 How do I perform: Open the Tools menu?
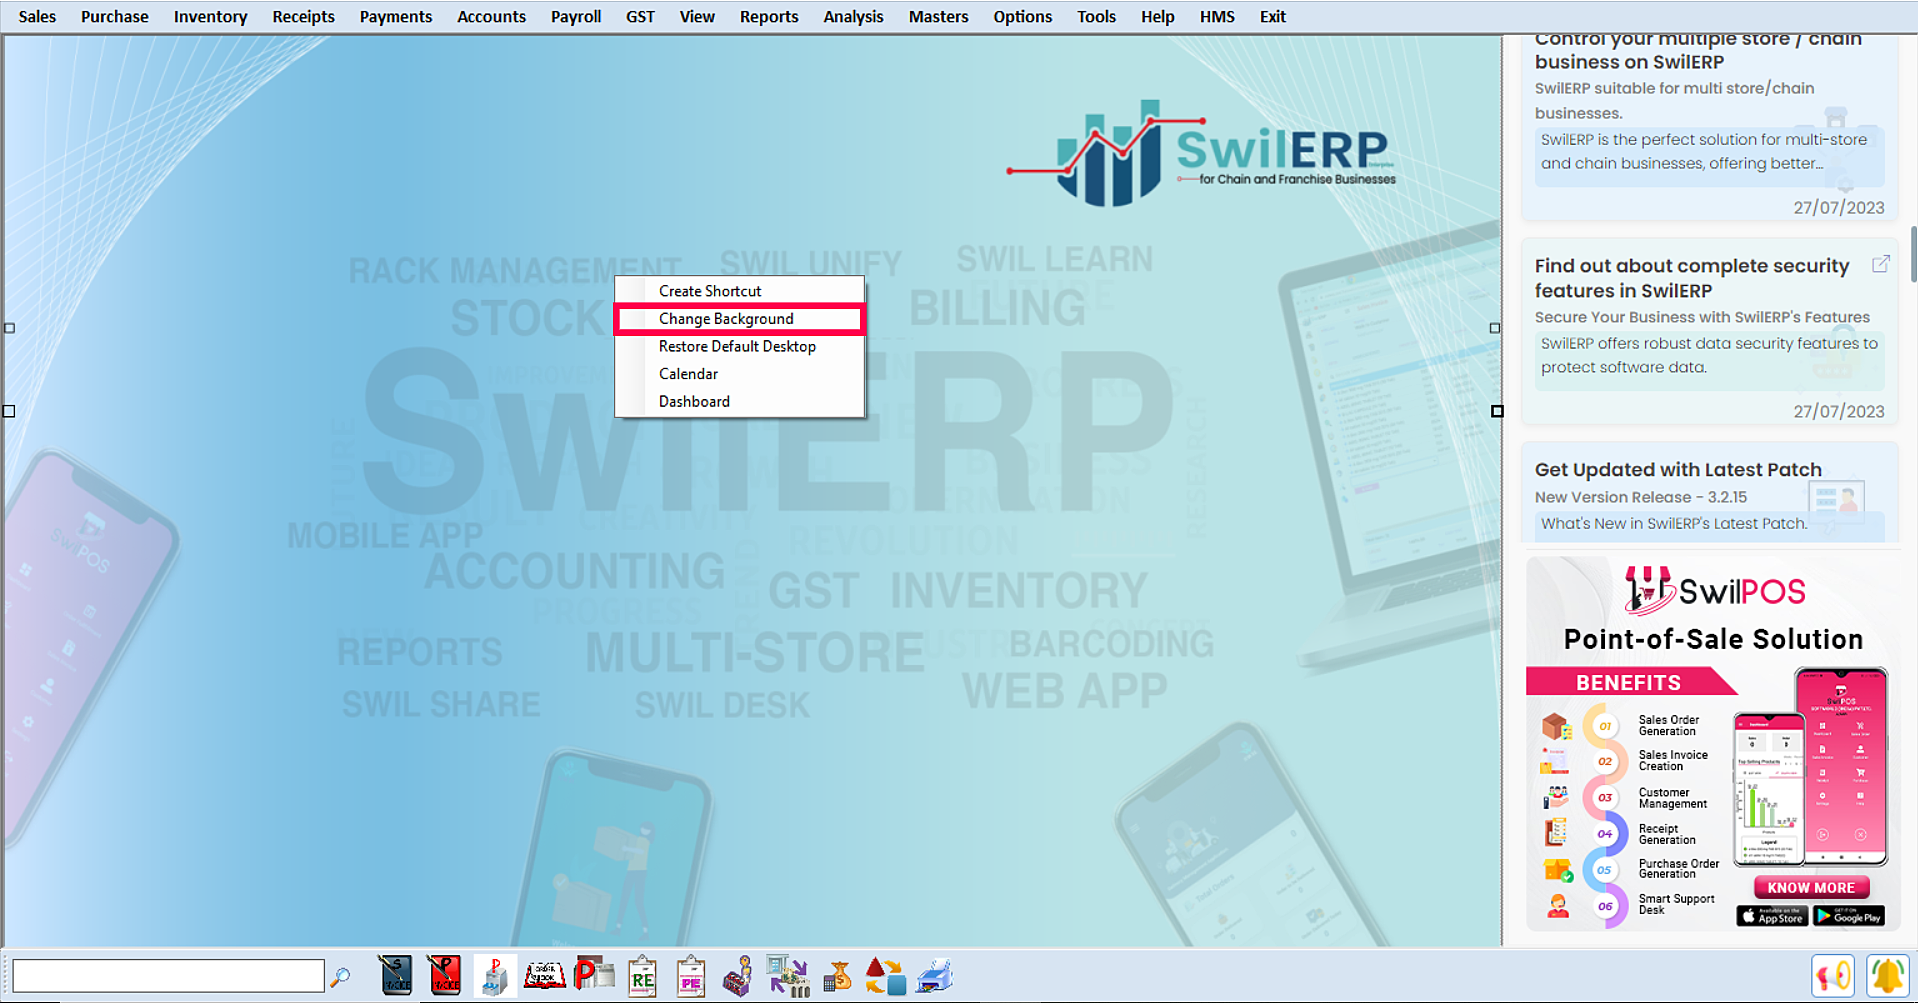[x=1096, y=17]
